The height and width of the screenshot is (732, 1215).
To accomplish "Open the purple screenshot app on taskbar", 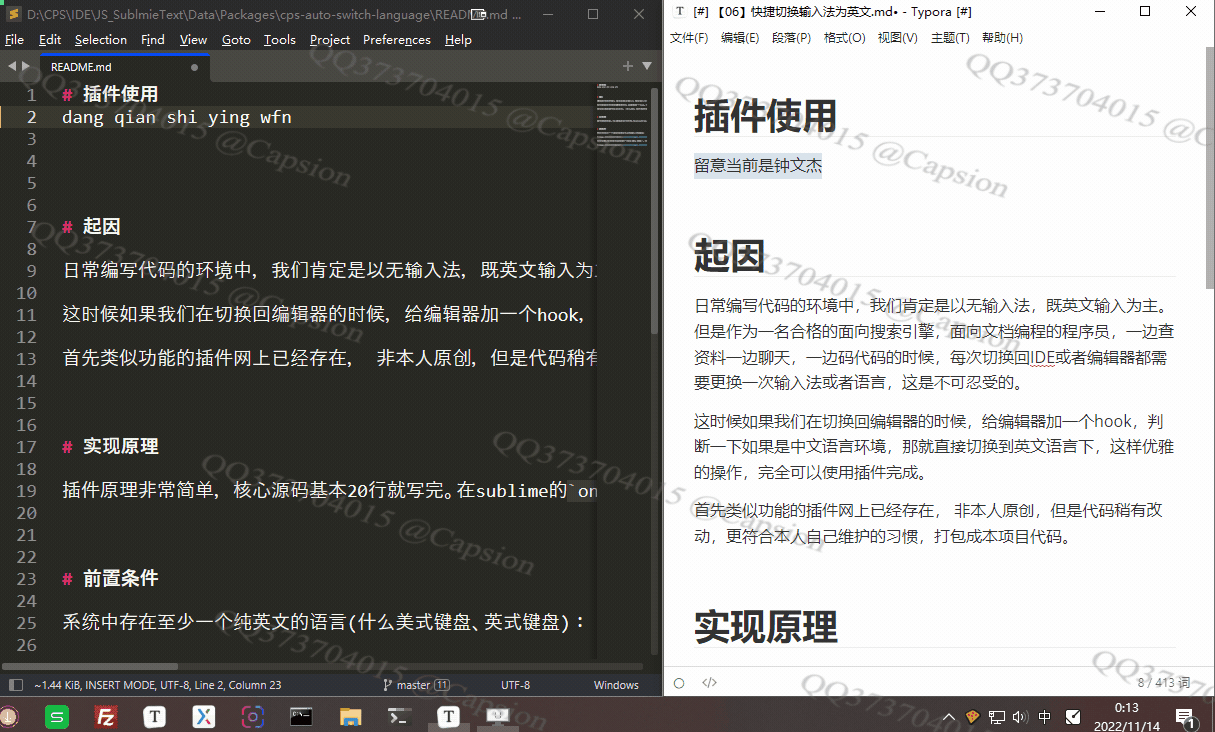I will [252, 716].
